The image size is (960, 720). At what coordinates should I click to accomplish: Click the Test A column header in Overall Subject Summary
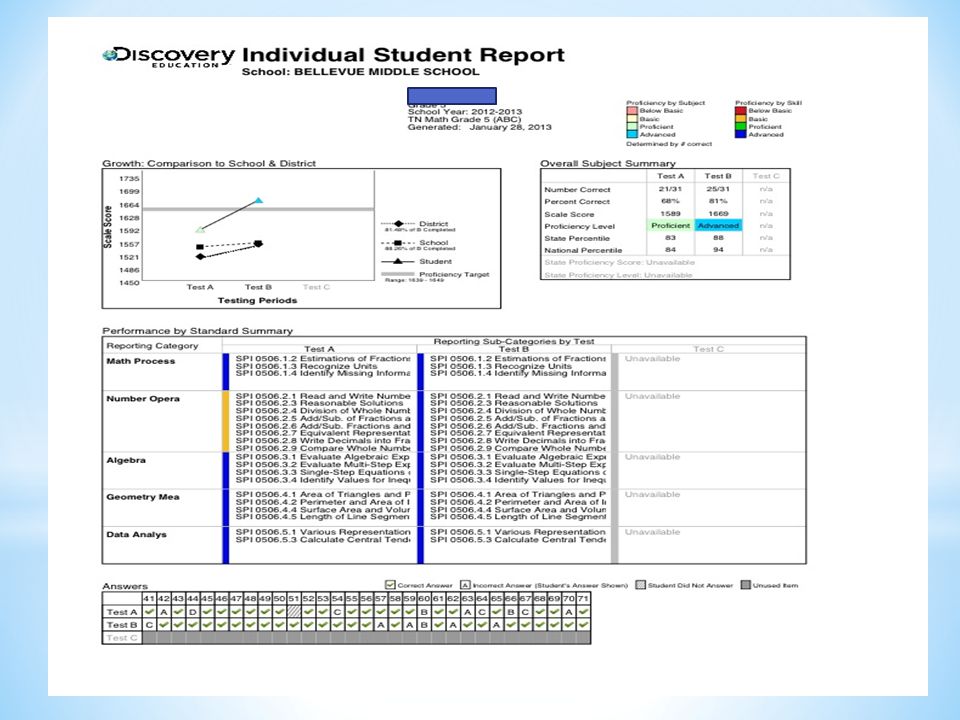pos(670,176)
